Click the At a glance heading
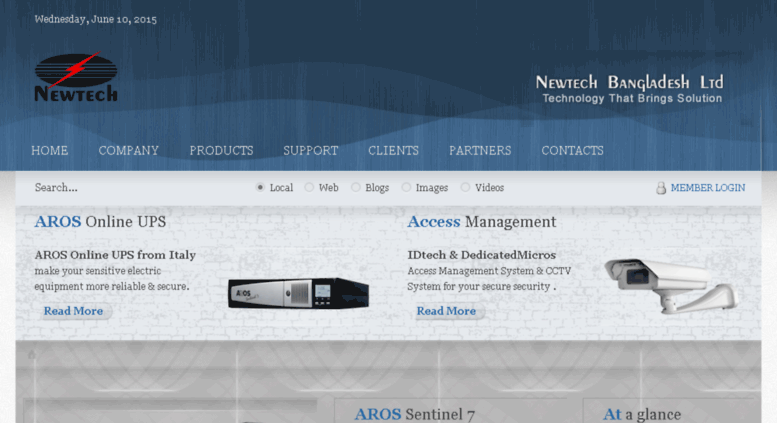 pos(642,414)
